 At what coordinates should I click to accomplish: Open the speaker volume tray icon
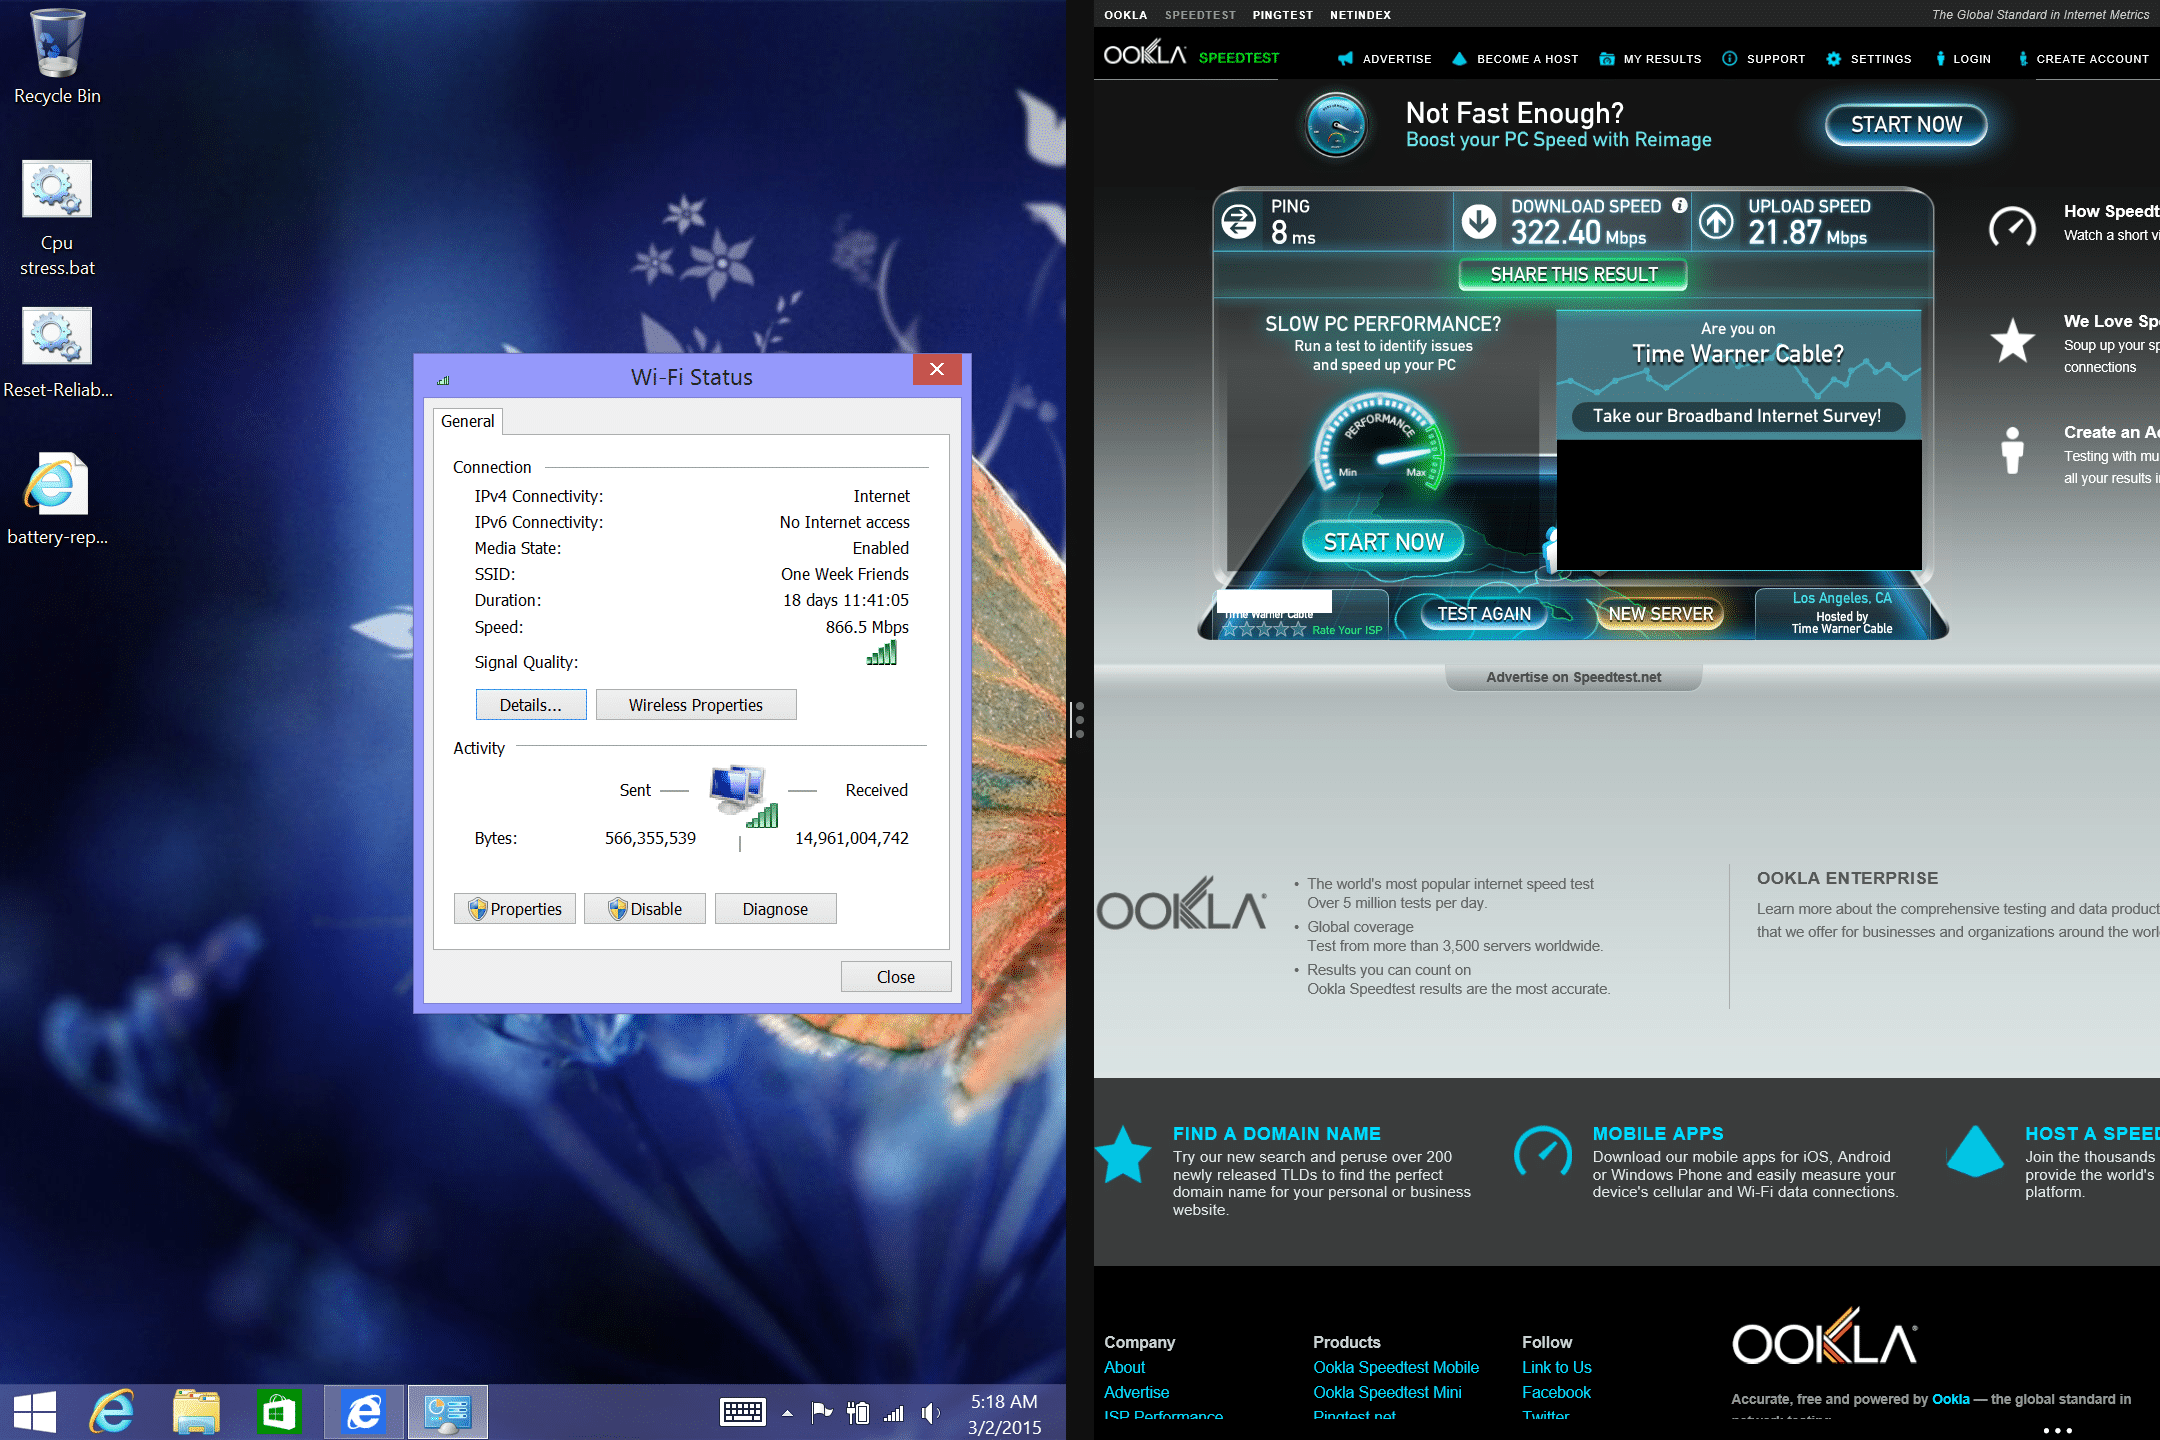[931, 1412]
